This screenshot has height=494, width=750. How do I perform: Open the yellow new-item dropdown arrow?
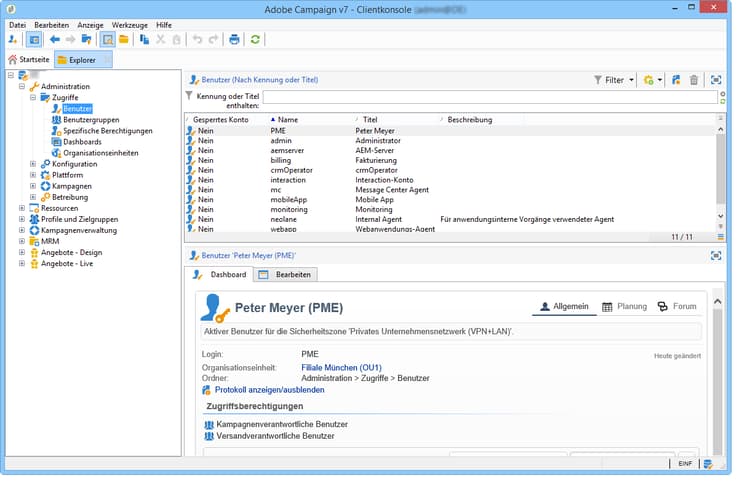tap(660, 80)
